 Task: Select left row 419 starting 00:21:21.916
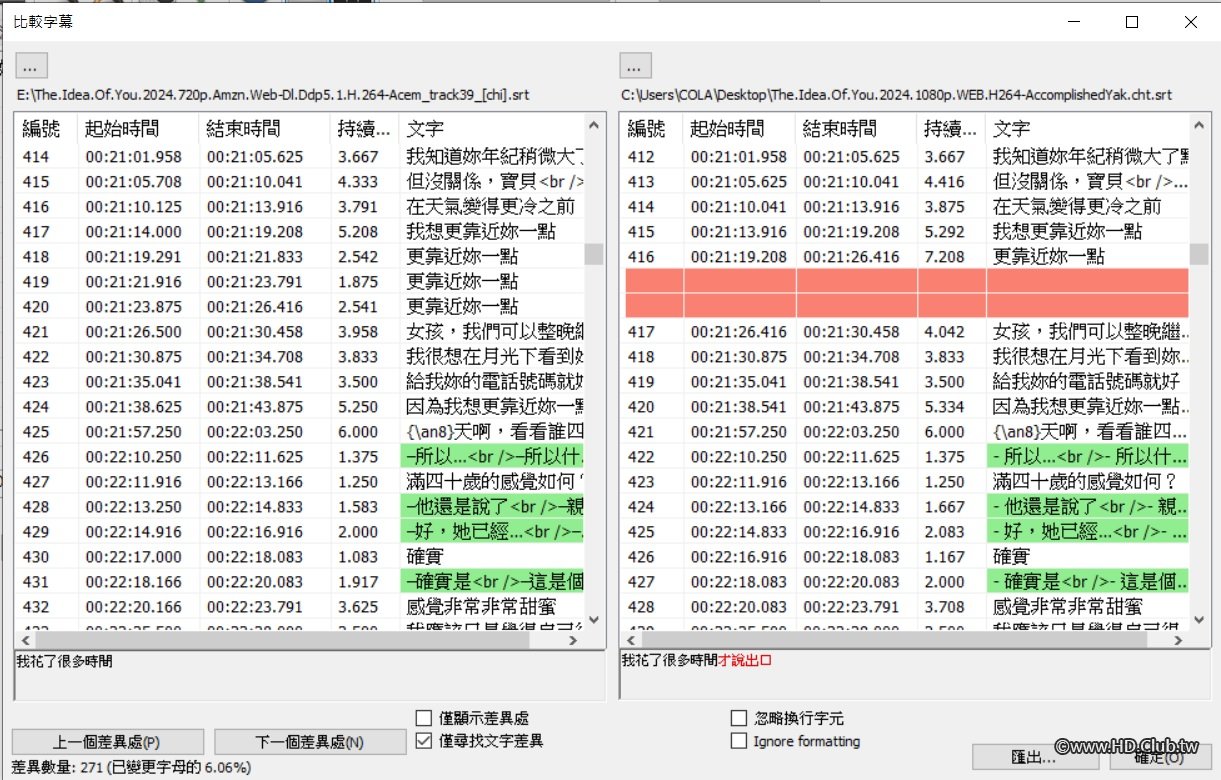coord(300,282)
